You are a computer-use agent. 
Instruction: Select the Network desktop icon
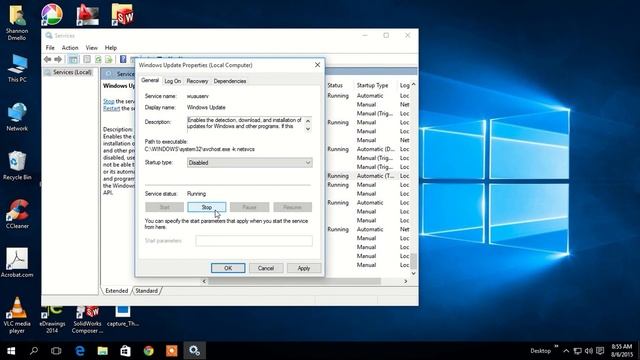click(17, 117)
